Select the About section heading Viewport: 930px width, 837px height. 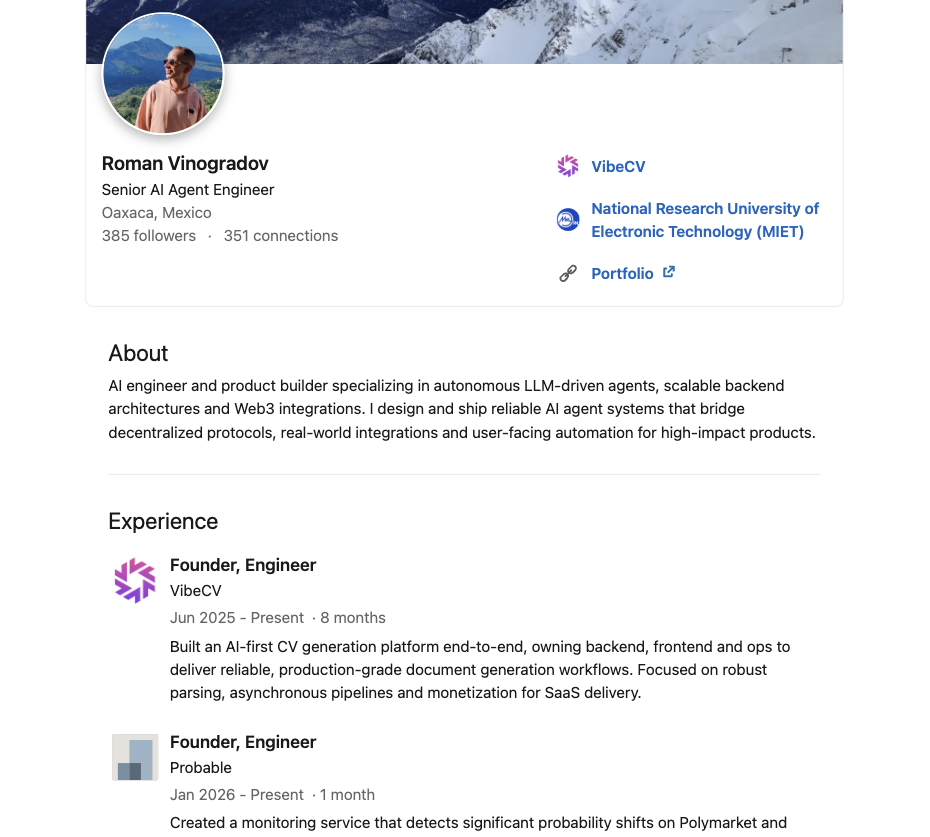pos(138,353)
